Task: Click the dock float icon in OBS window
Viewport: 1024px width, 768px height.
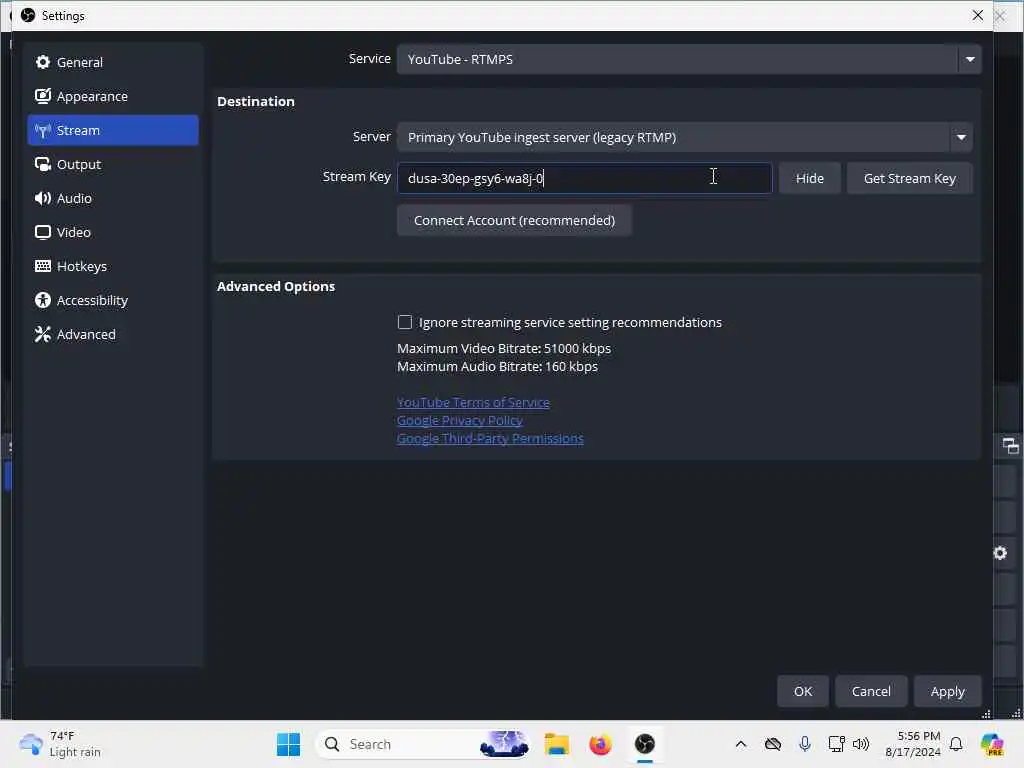Action: tap(1010, 446)
